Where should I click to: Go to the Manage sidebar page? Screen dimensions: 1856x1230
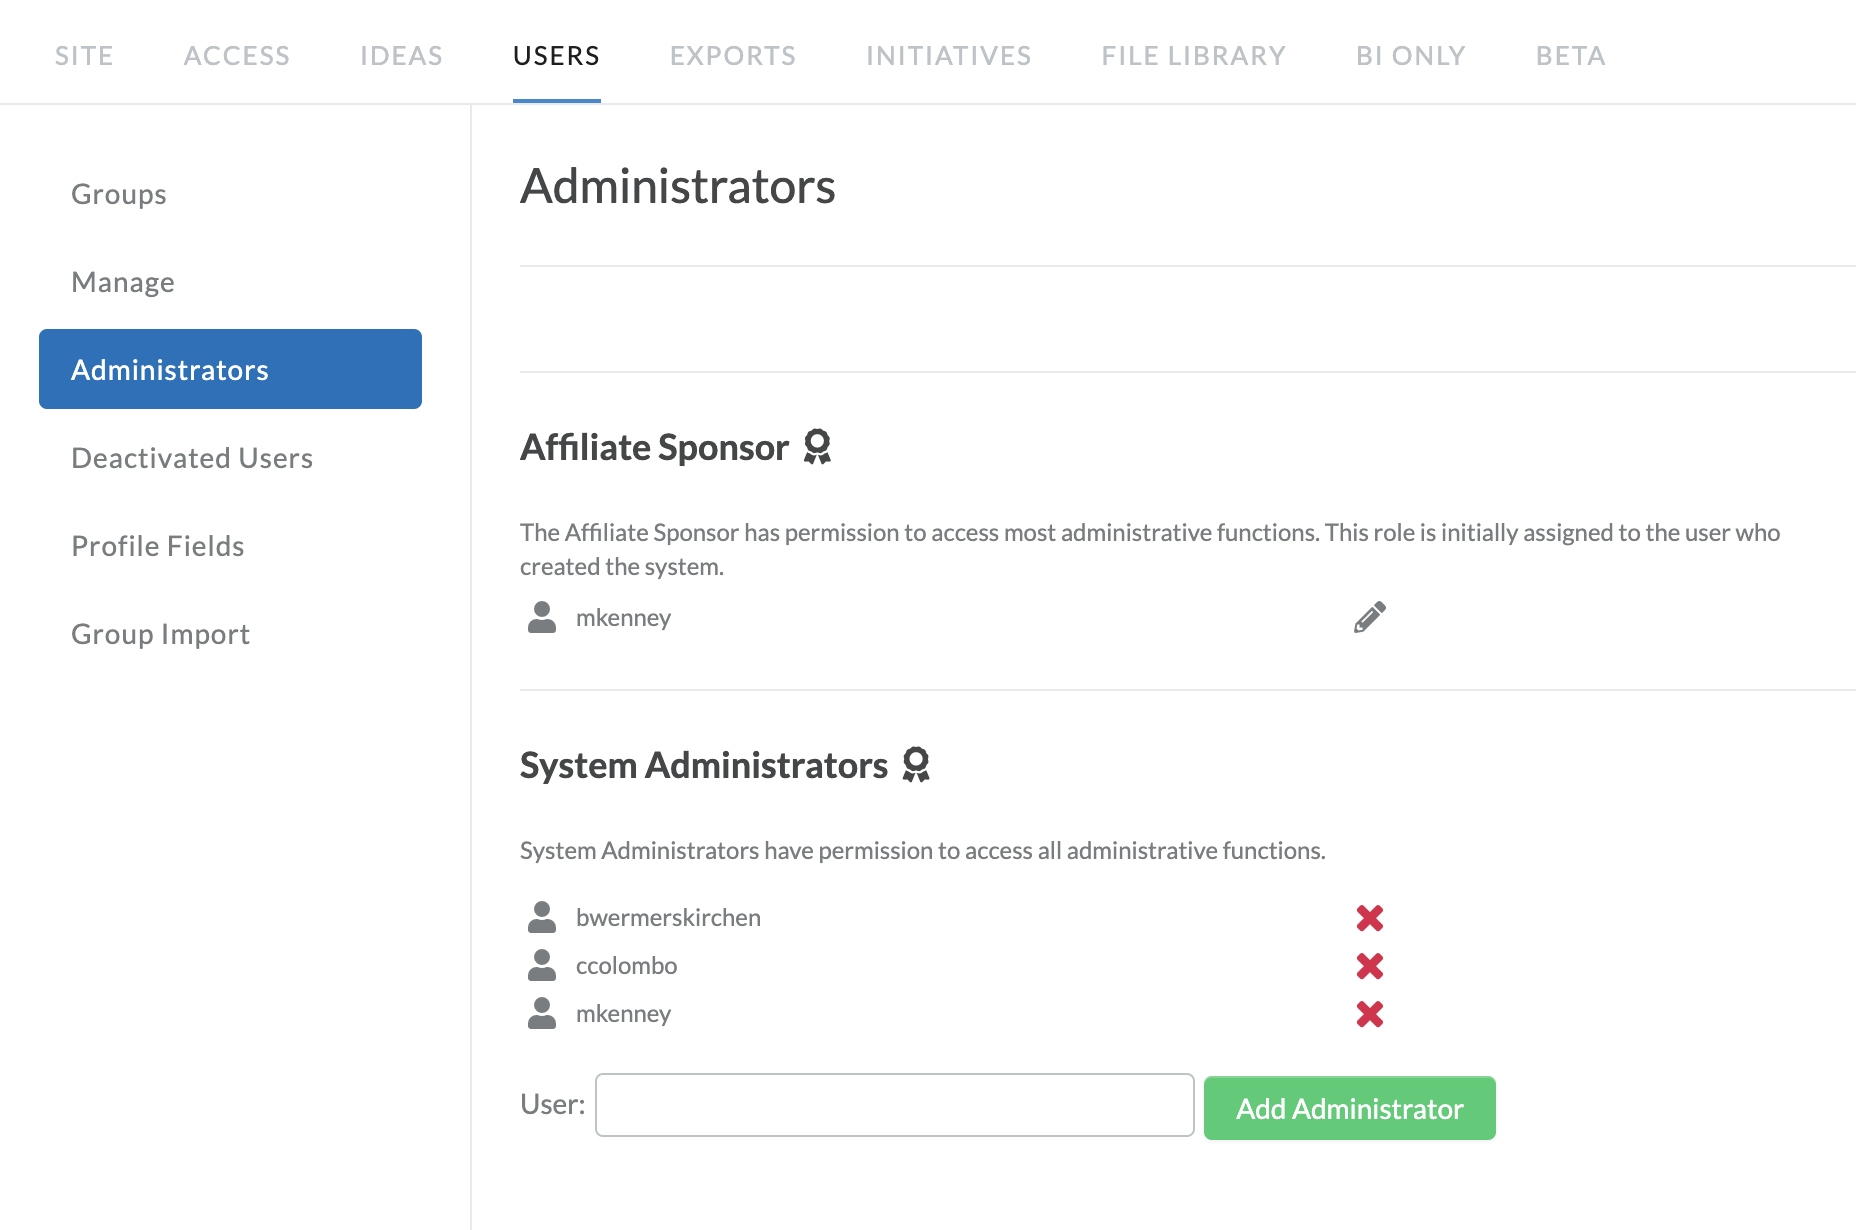tap(230, 282)
